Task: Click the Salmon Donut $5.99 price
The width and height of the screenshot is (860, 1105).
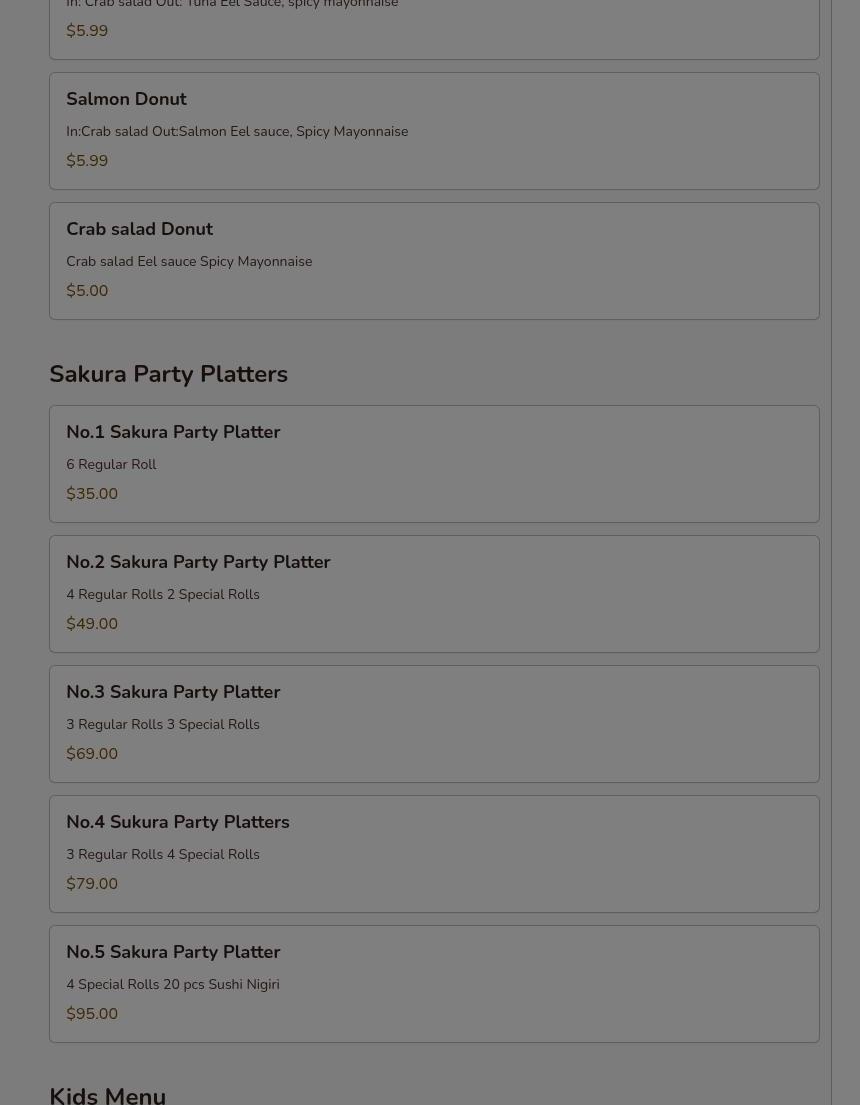Action: click(87, 161)
